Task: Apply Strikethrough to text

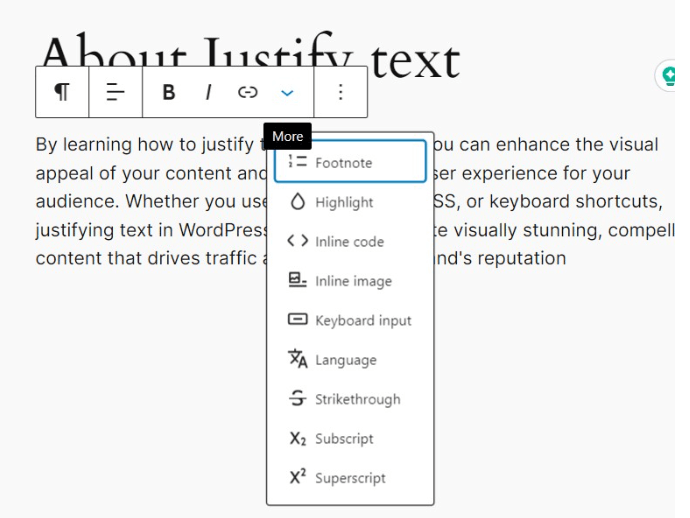Action: [x=350, y=399]
